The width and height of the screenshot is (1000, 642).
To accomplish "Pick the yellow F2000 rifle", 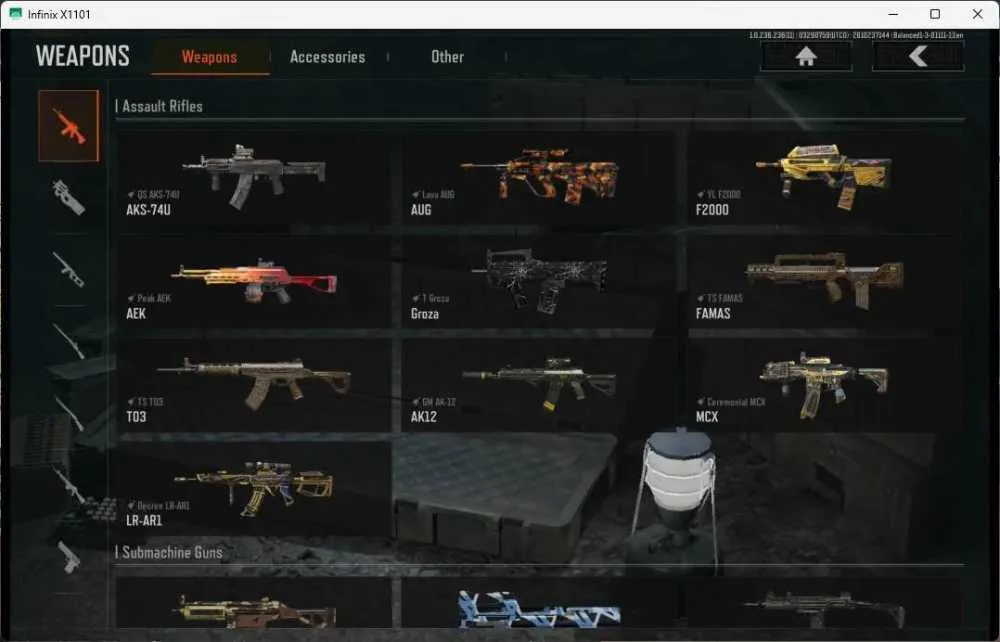I will tap(823, 179).
